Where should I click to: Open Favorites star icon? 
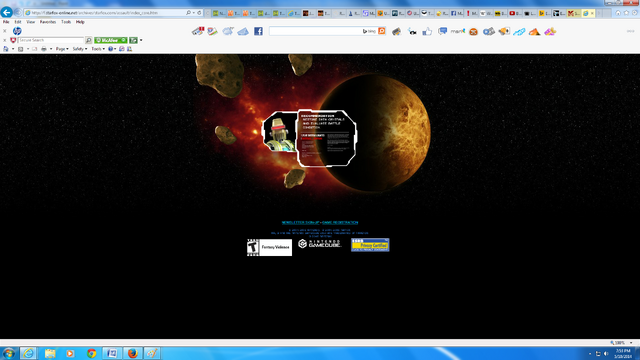click(x=626, y=13)
